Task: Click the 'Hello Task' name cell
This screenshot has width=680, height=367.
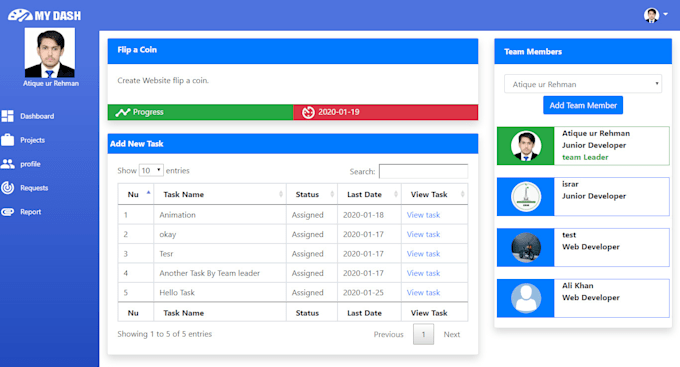Action: tap(220, 293)
